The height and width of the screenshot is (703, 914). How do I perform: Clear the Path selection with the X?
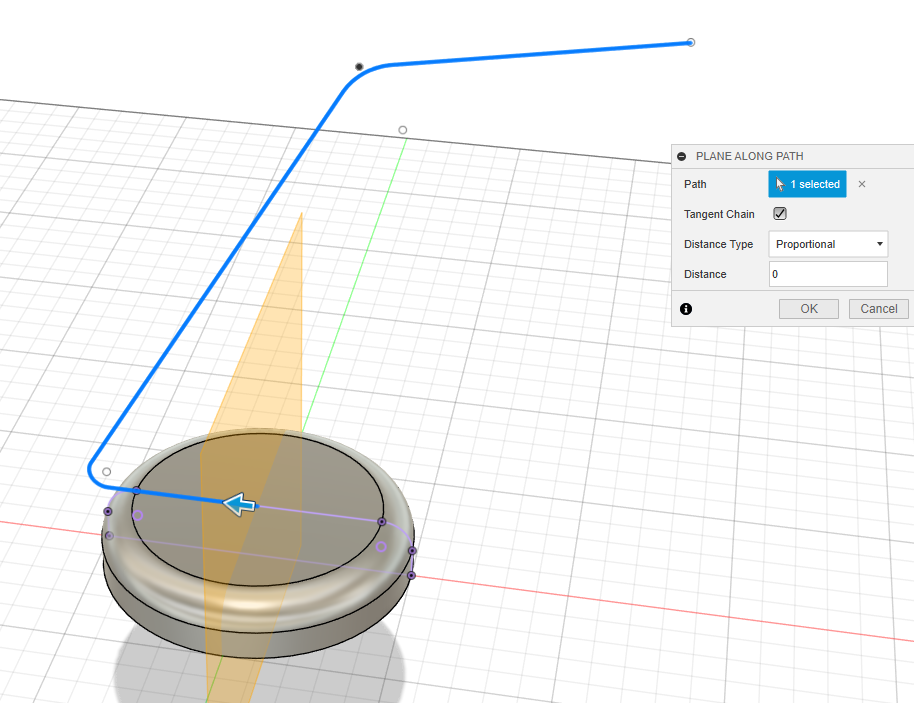tap(862, 184)
